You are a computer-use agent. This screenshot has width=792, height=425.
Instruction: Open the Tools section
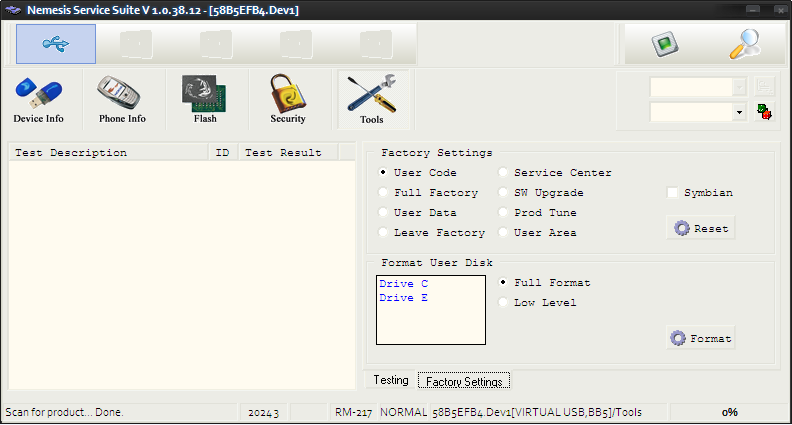[372, 100]
